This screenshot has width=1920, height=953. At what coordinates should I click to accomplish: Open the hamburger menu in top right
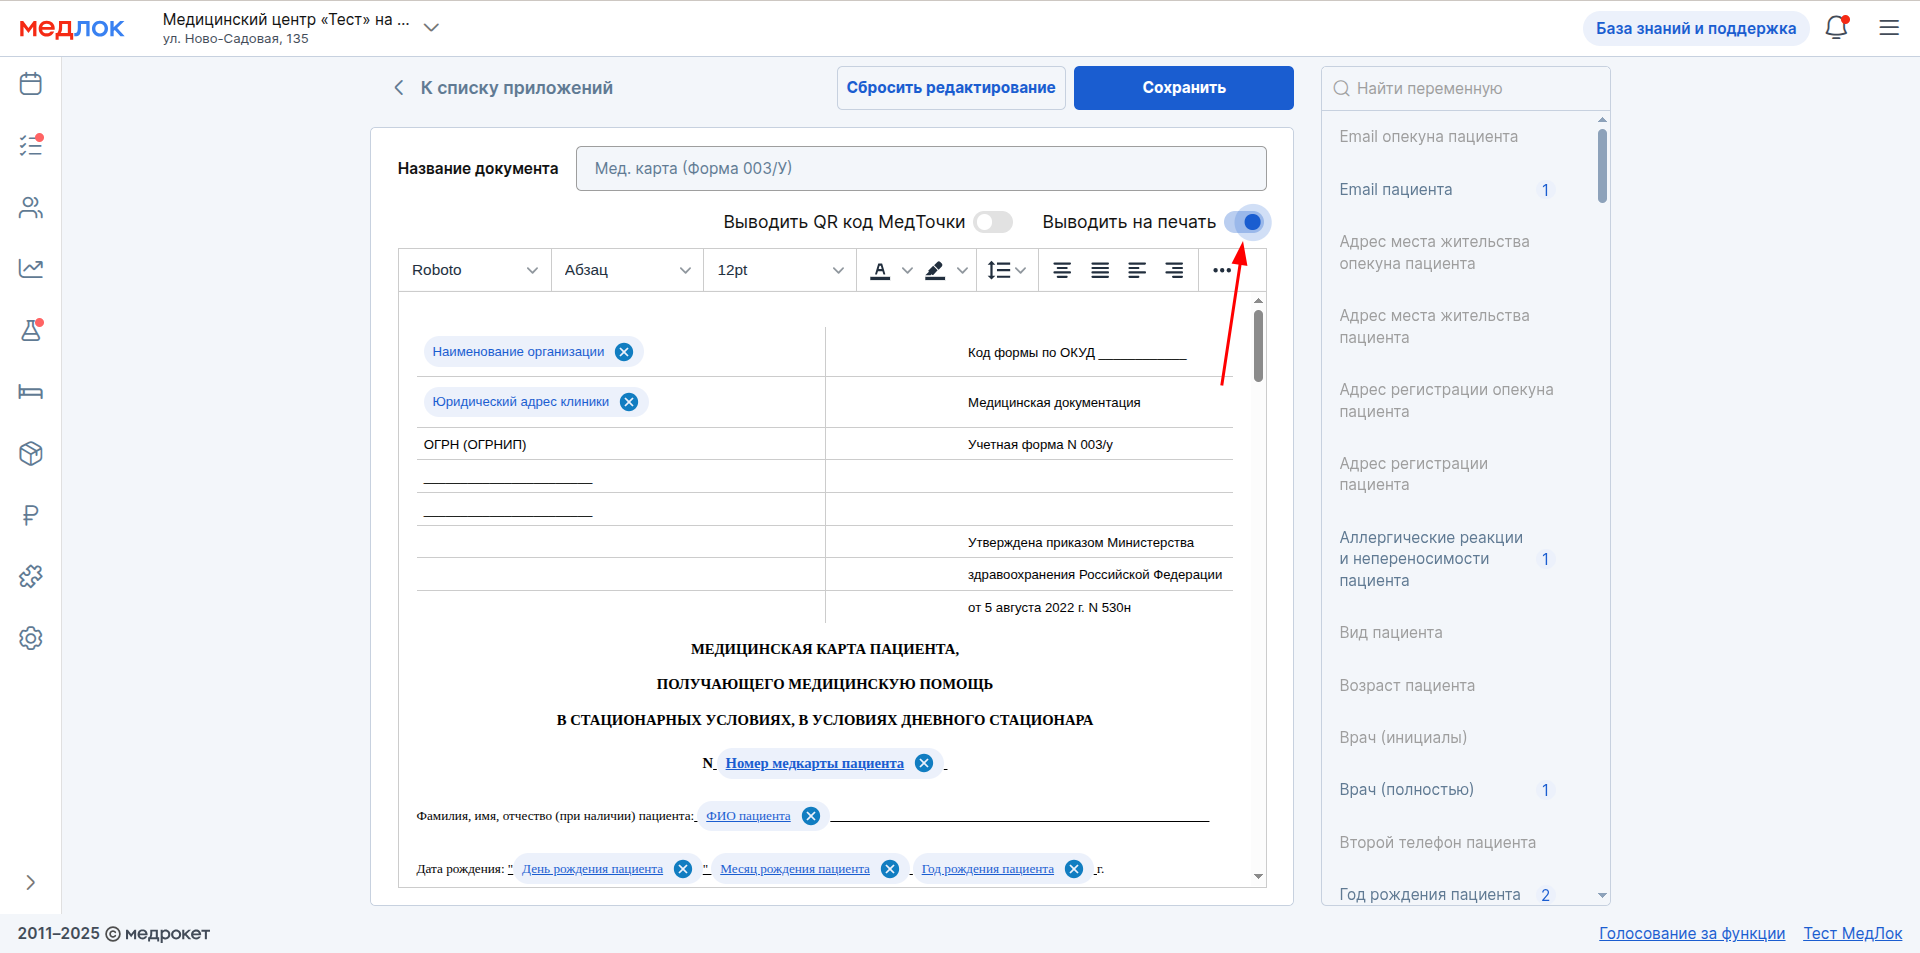point(1889,28)
